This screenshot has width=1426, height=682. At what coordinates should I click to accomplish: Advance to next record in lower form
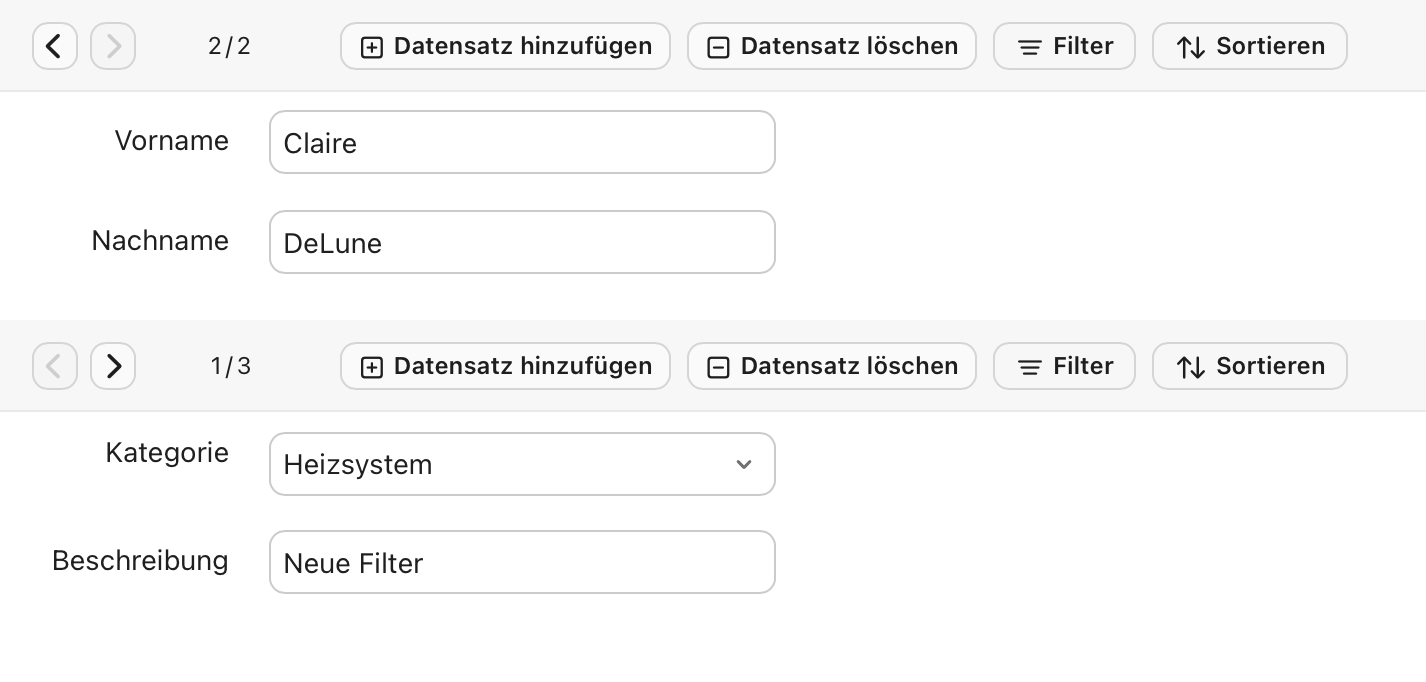click(x=113, y=366)
